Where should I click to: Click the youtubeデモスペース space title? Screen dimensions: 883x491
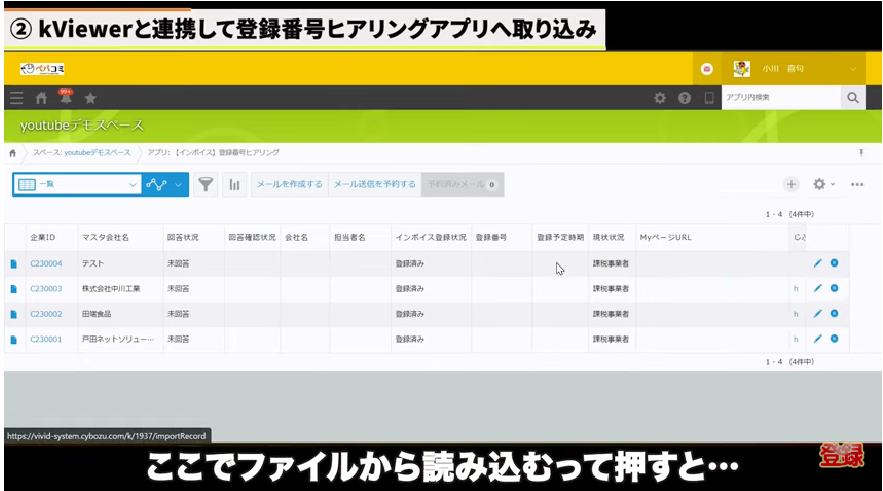click(x=82, y=126)
